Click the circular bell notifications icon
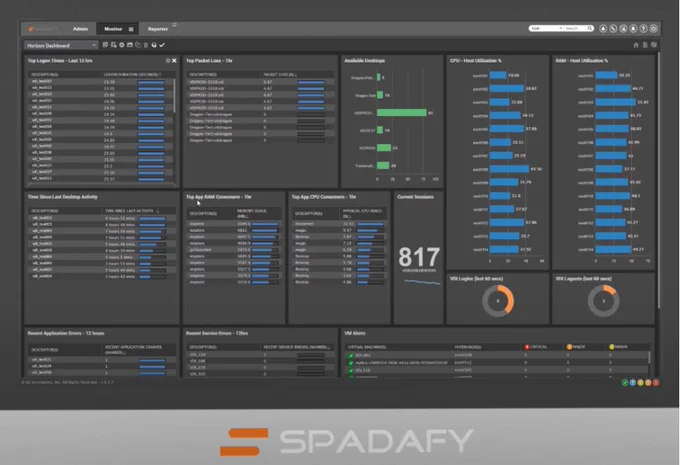The image size is (680, 465). [633, 29]
